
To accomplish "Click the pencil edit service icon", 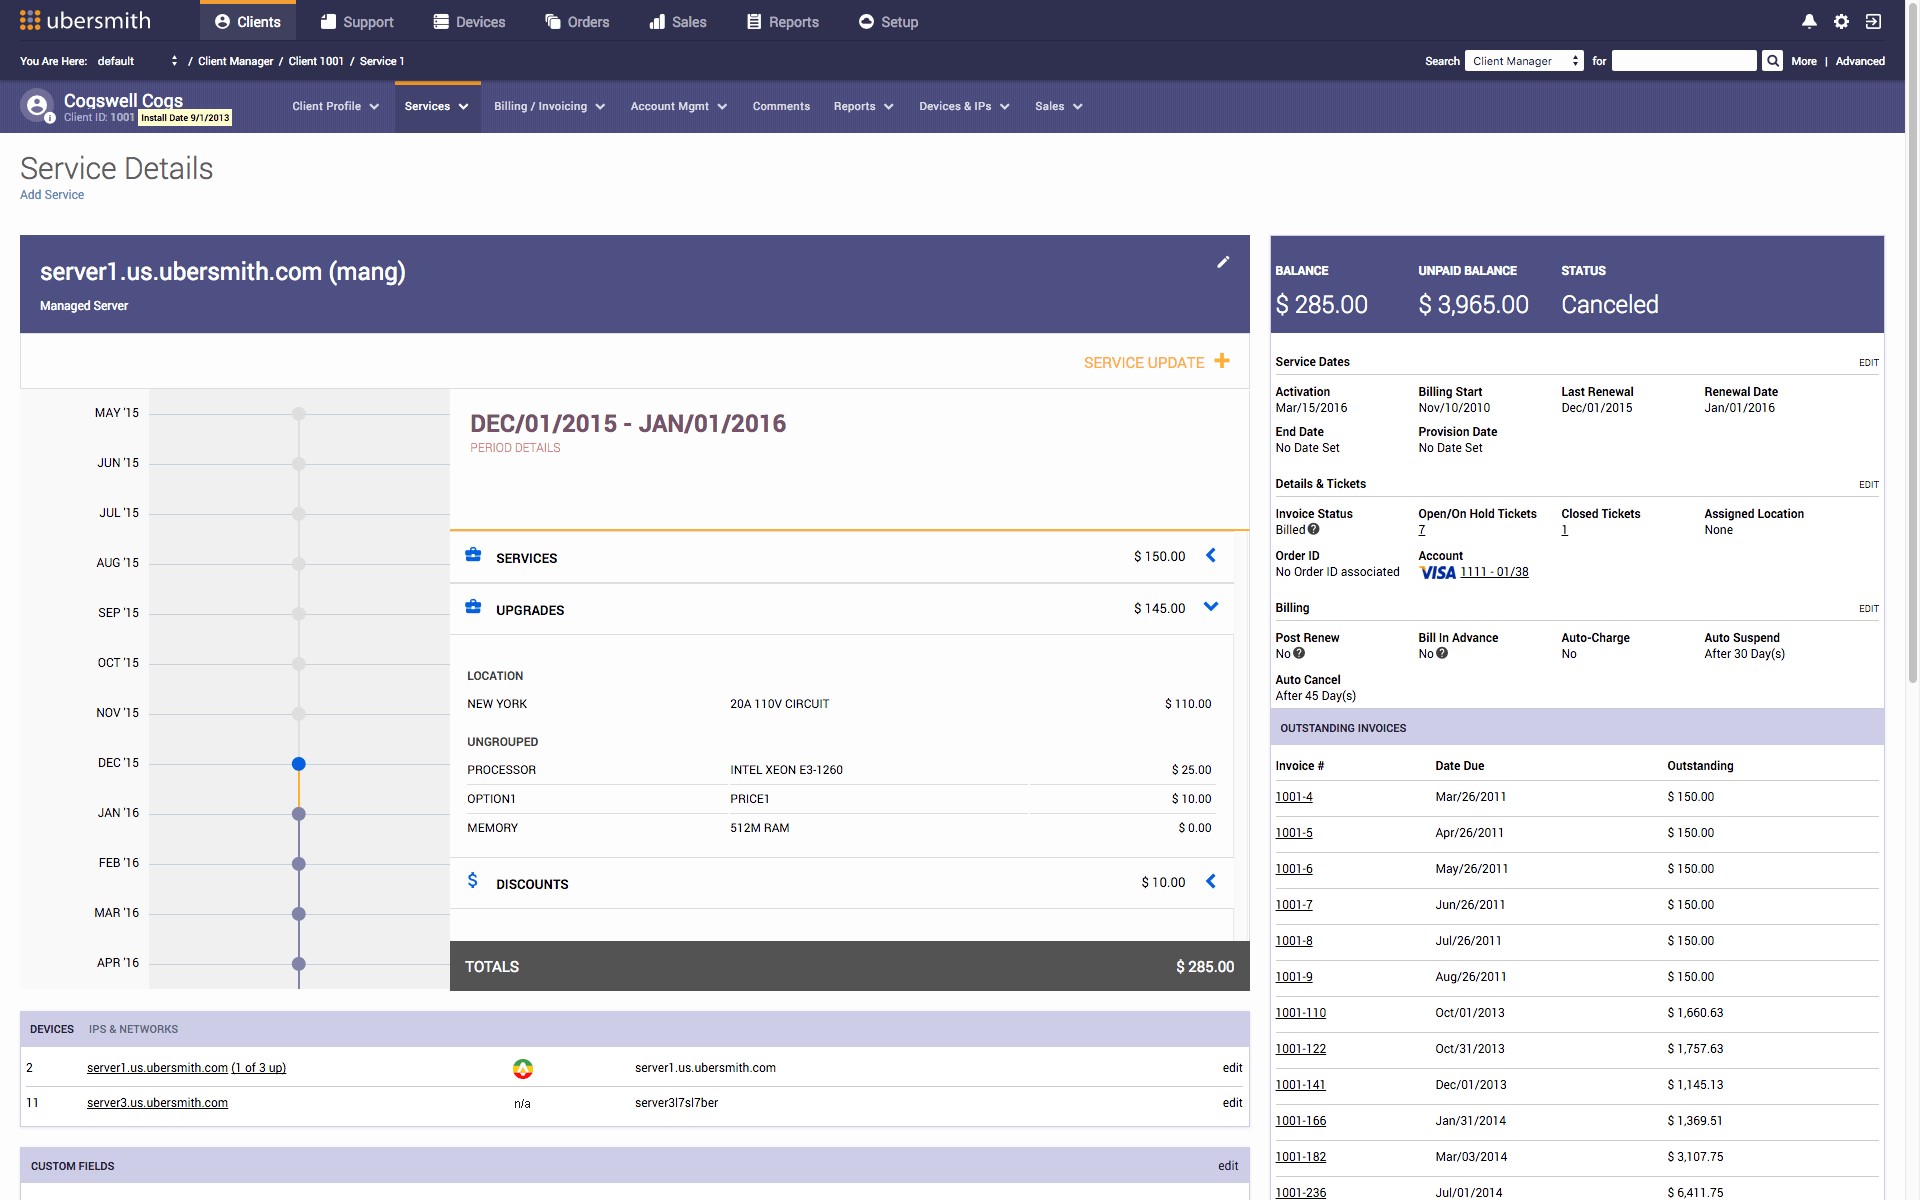I will [1222, 262].
